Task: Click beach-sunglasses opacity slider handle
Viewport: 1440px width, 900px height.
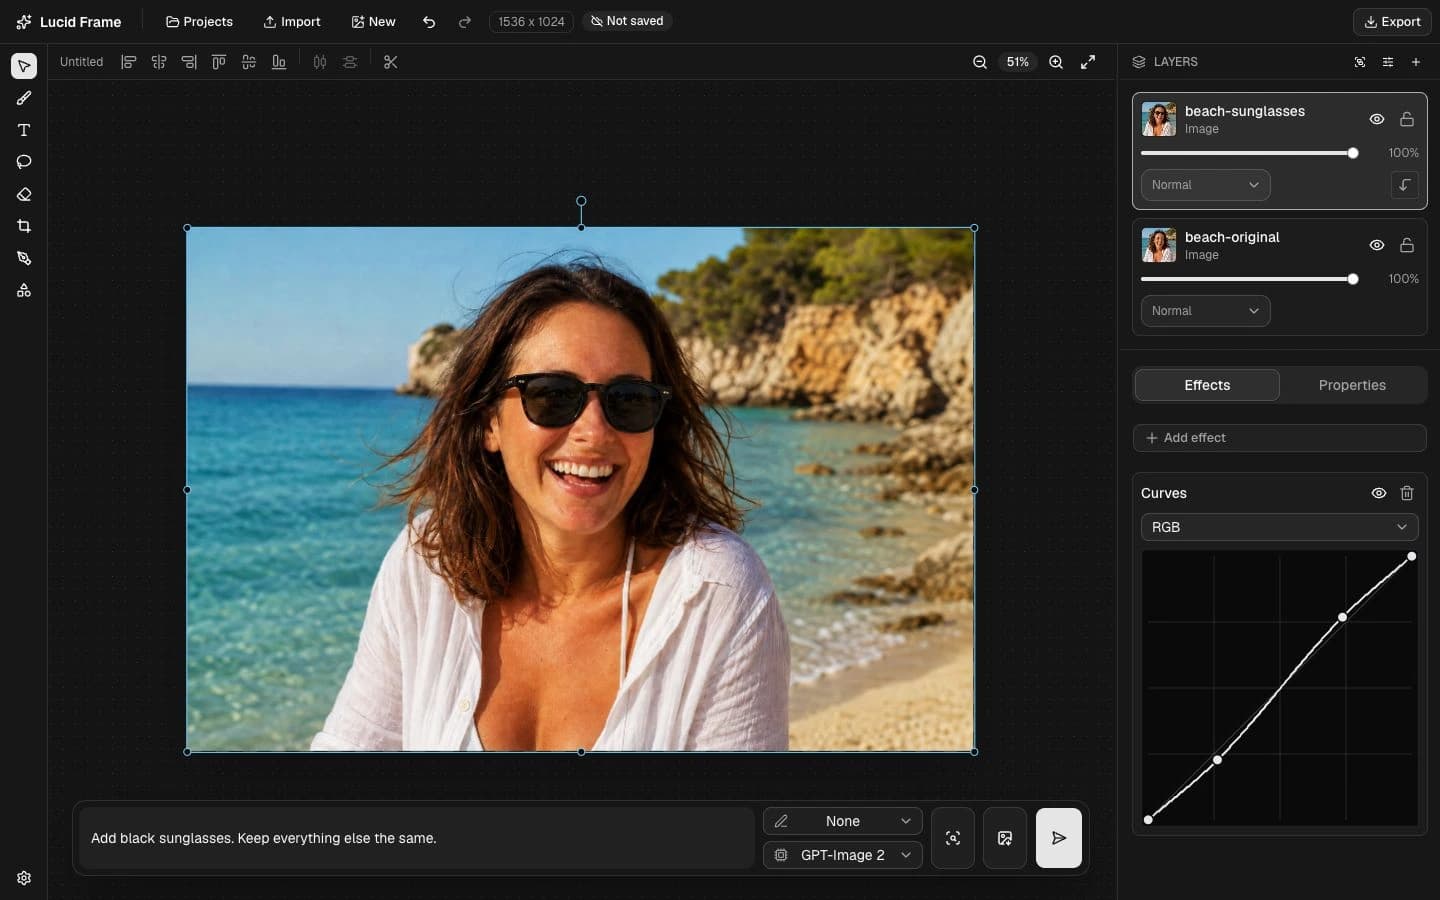Action: 1353,153
